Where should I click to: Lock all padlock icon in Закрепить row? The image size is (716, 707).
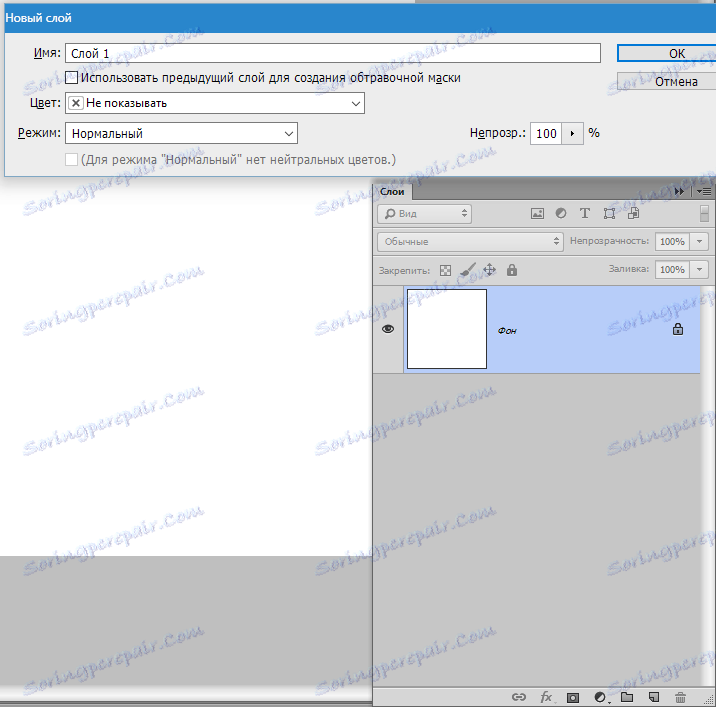click(x=512, y=270)
